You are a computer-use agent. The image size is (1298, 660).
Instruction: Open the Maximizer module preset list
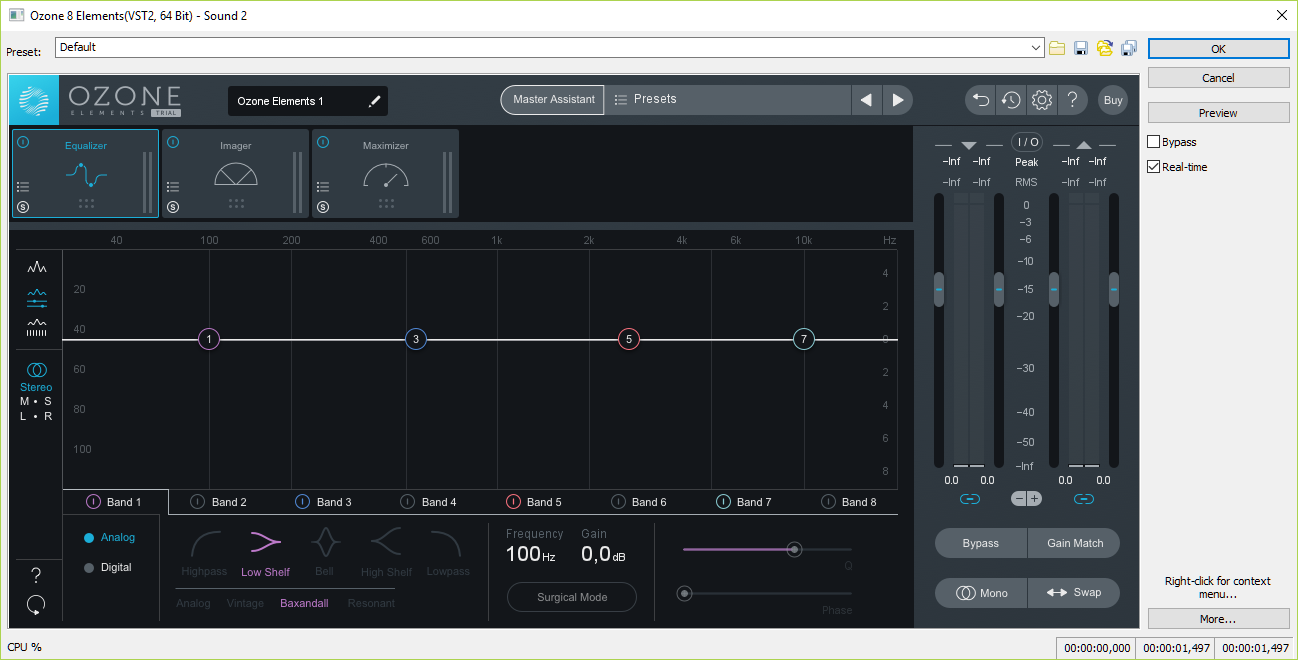323,187
